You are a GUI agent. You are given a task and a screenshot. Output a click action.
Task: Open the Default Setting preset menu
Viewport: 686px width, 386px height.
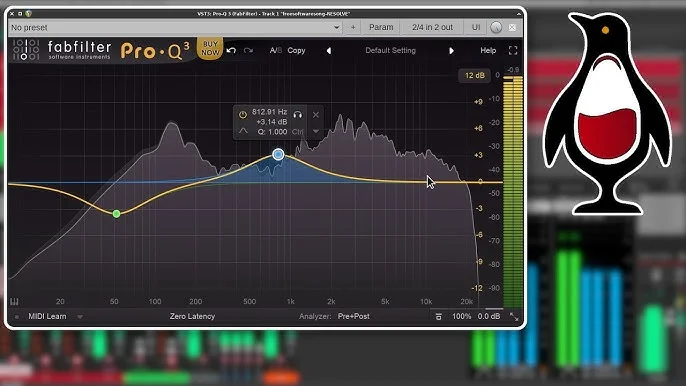click(x=390, y=50)
